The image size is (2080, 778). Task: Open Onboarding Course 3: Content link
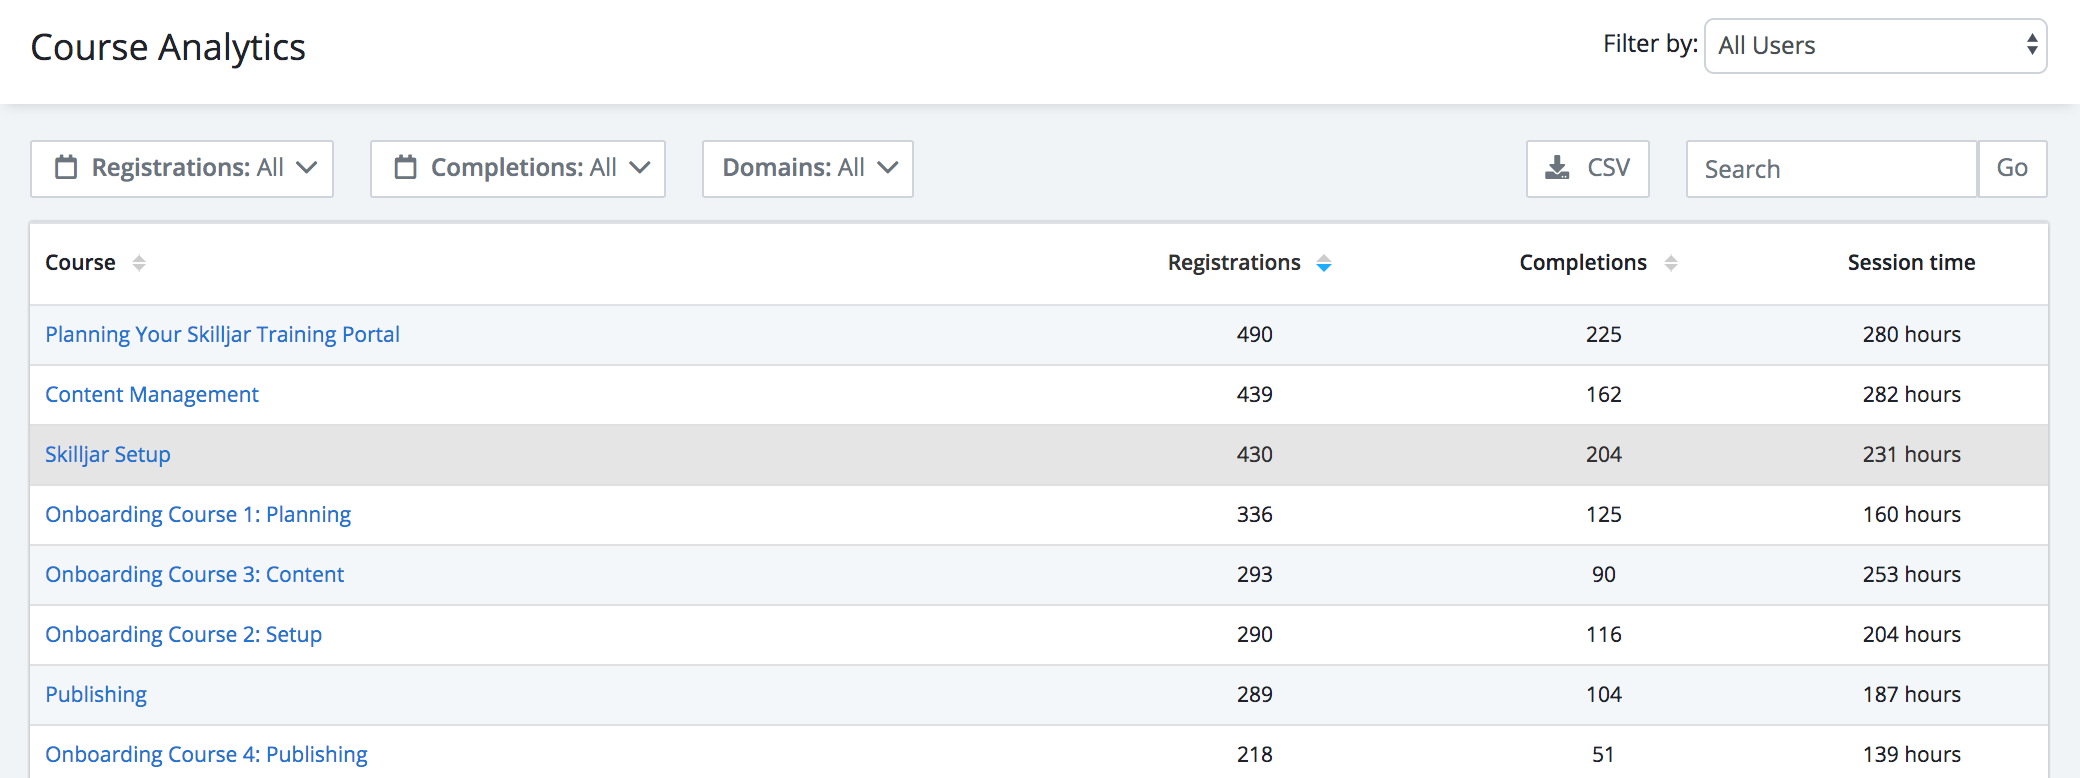tap(195, 574)
